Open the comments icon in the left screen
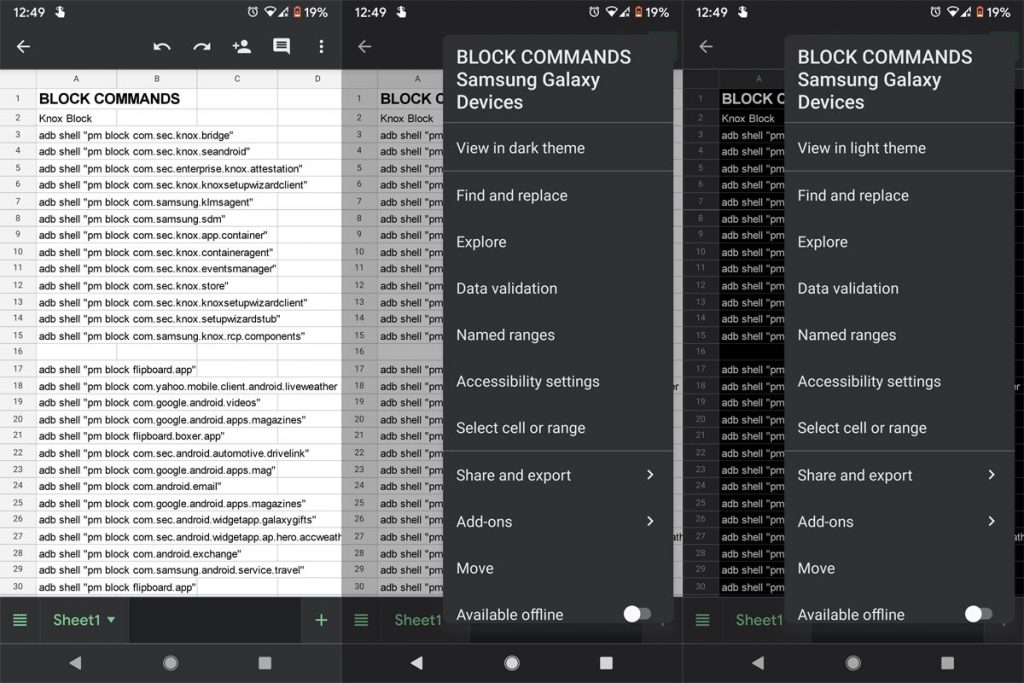This screenshot has width=1024, height=683. coord(281,46)
